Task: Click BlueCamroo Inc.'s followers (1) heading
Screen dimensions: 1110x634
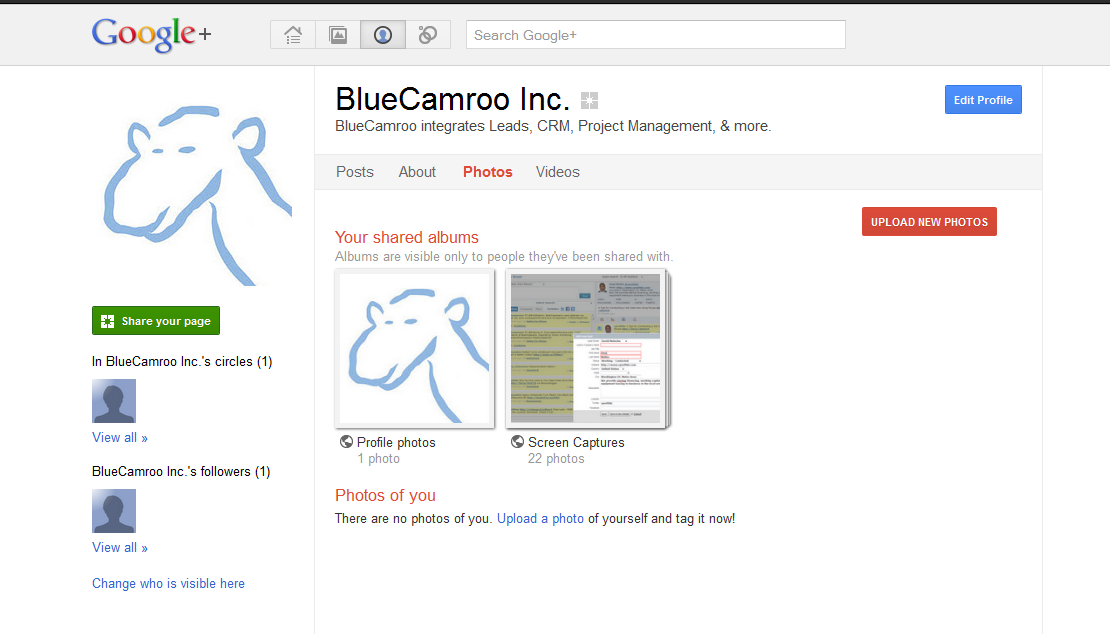Action: (x=181, y=471)
